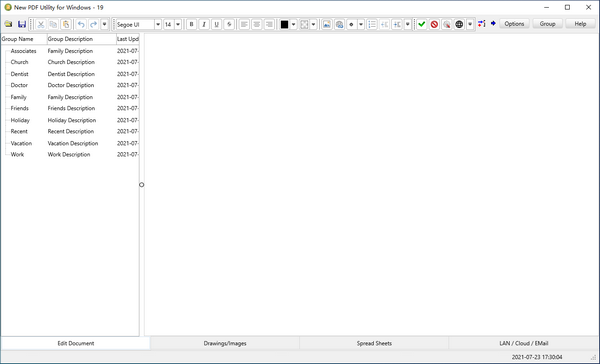Click the insert image icon
The height and width of the screenshot is (364, 600).
coord(327,24)
